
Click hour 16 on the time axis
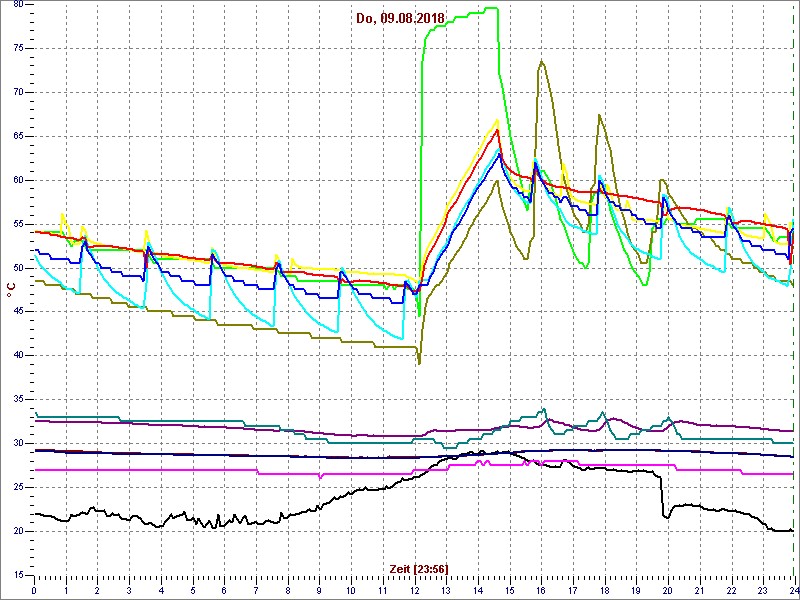point(541,590)
